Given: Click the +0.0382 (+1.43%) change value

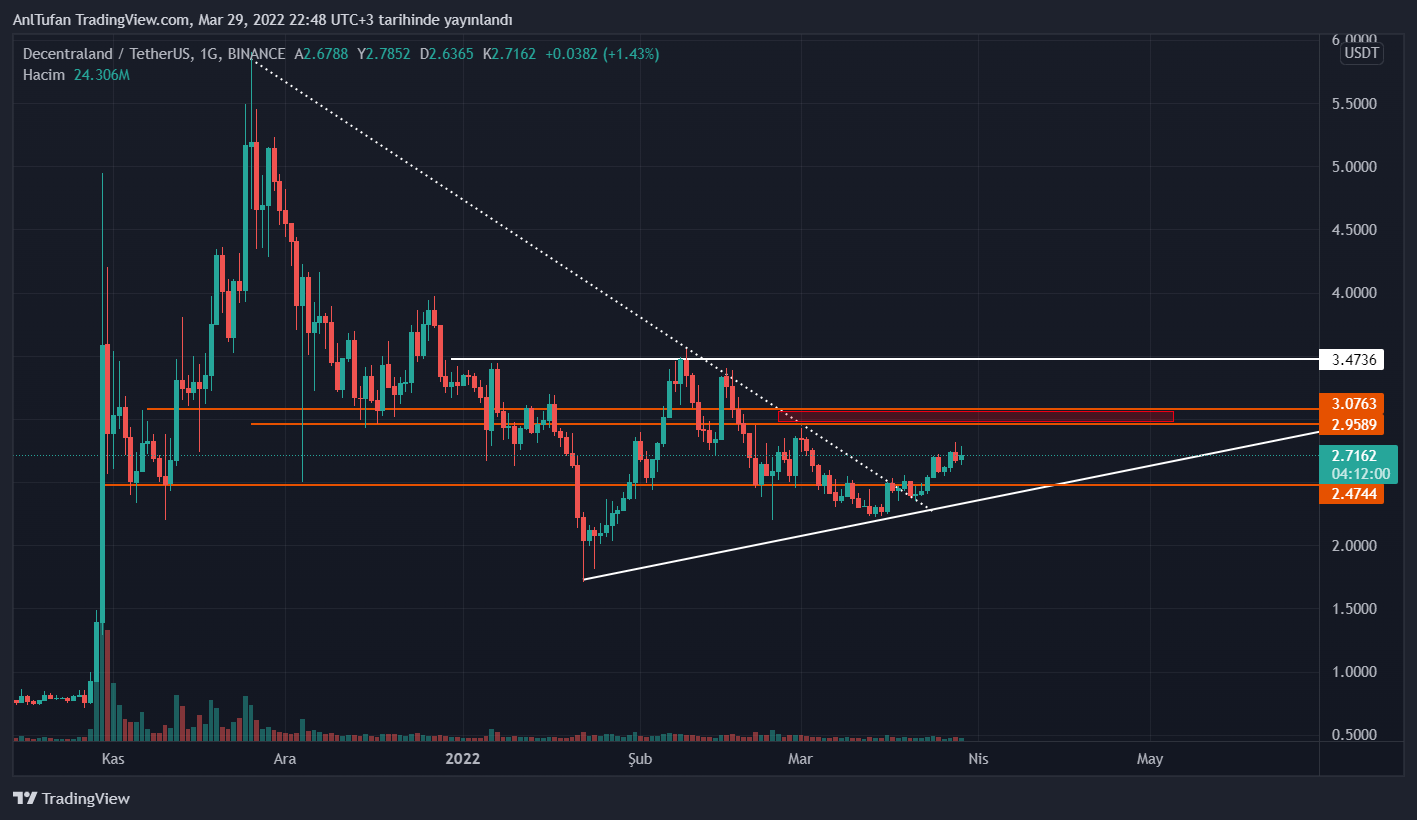Looking at the screenshot, I should (602, 55).
